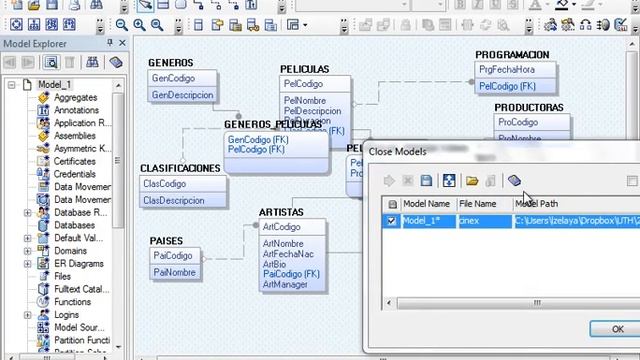Click the rightmost check-mark icon in second toolbar row

(x=620, y=25)
